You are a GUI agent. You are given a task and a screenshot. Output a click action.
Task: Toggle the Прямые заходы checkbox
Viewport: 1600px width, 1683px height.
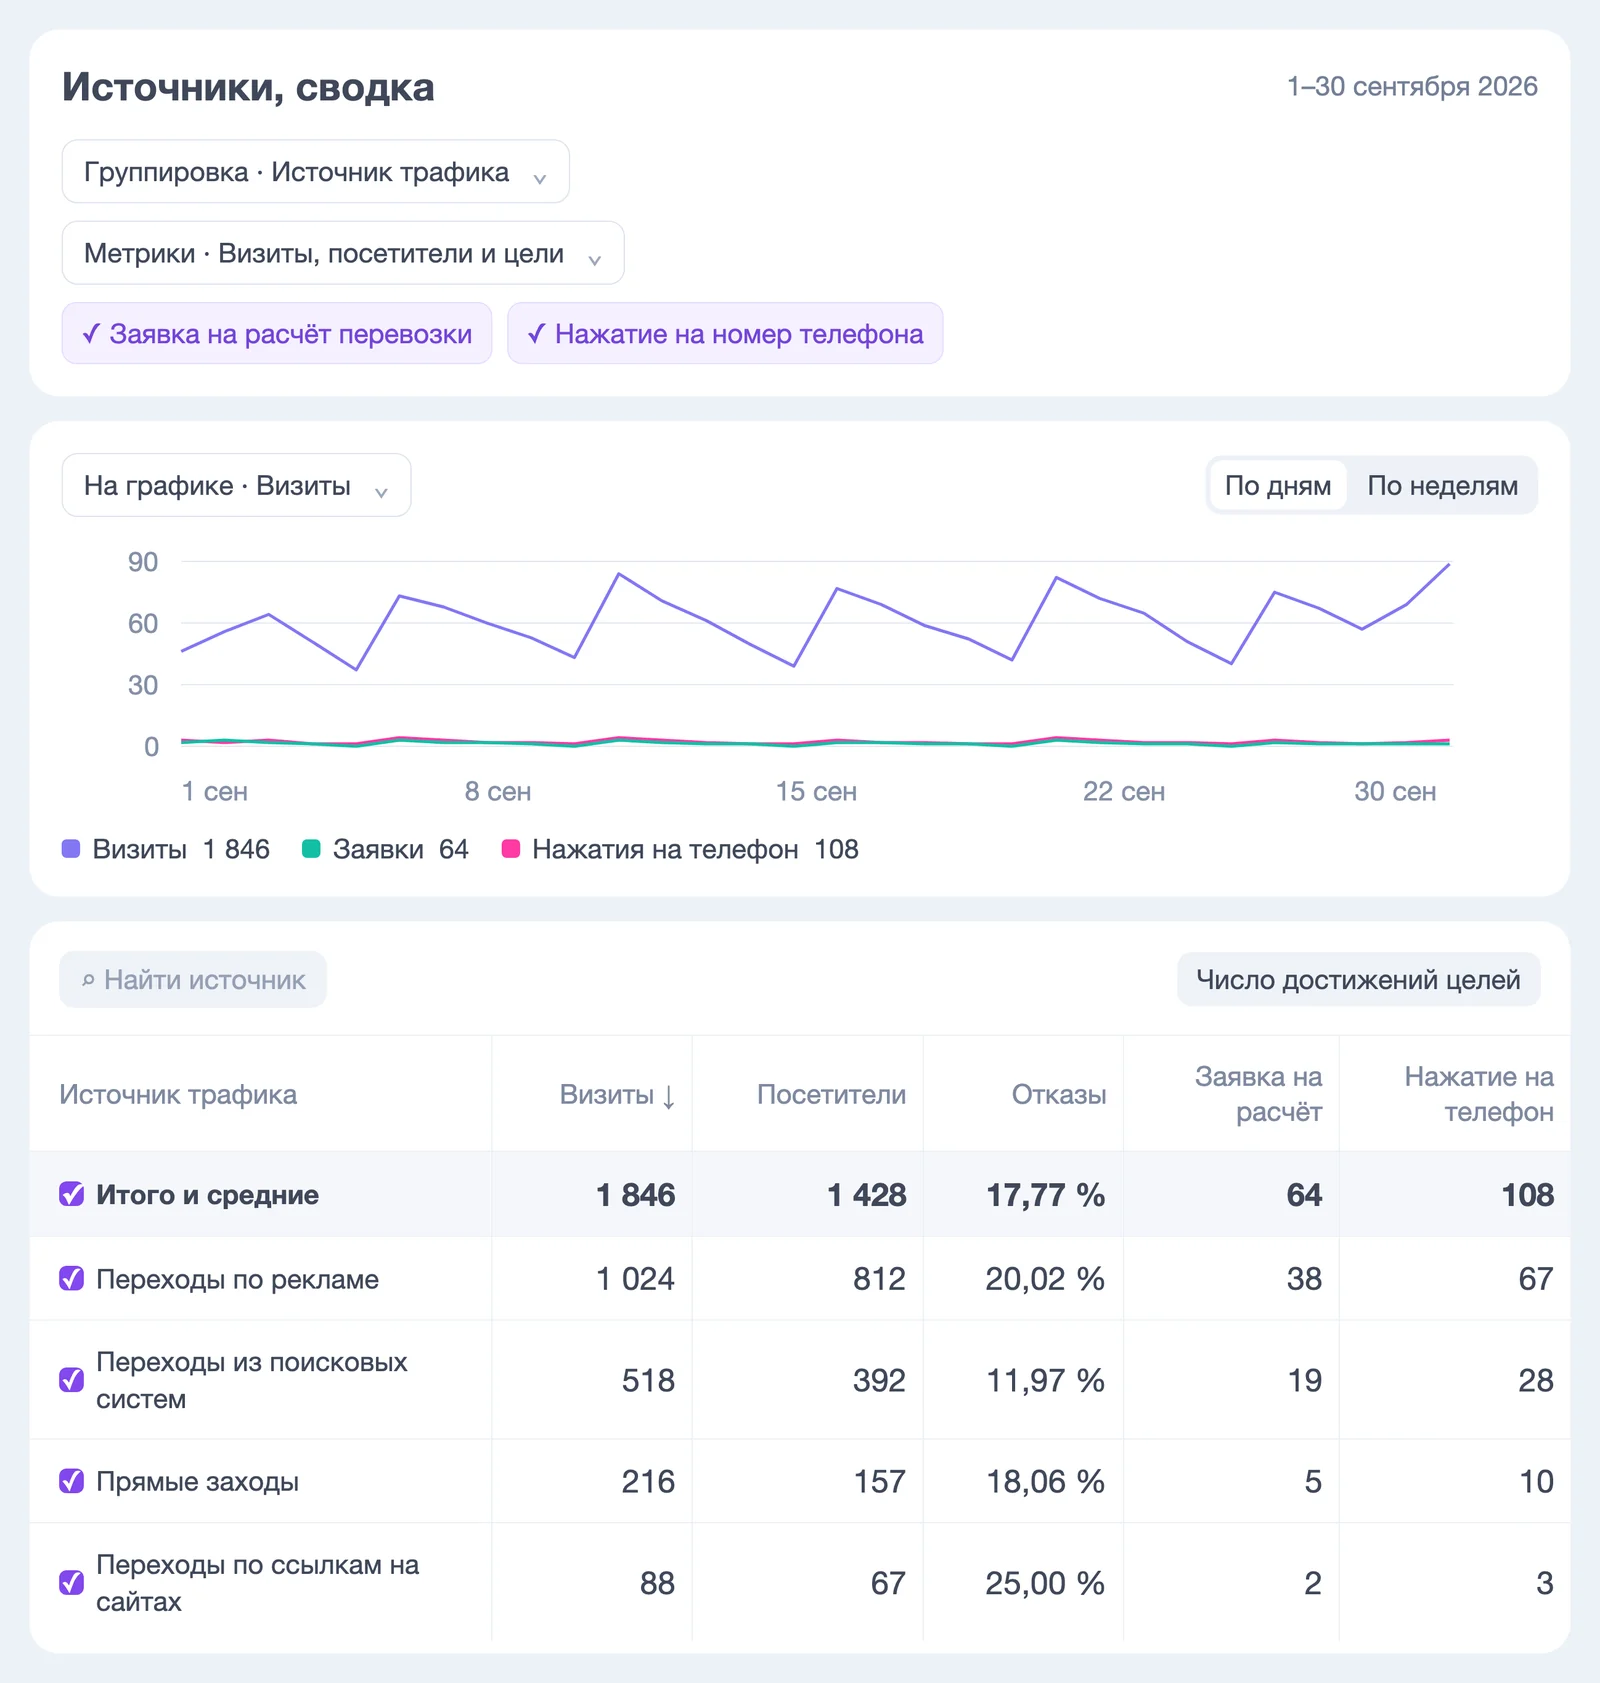[72, 1481]
